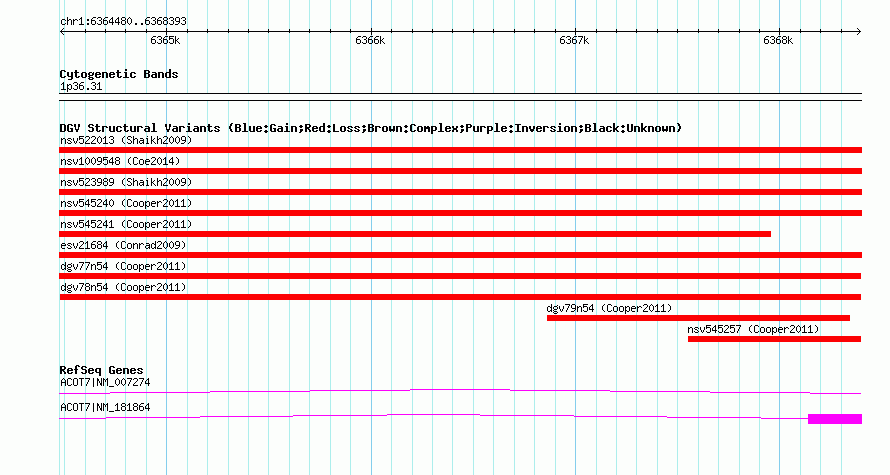The width and height of the screenshot is (890, 475).
Task: Select the ACOT7|NM_007274 intron line
Action: click(x=460, y=391)
